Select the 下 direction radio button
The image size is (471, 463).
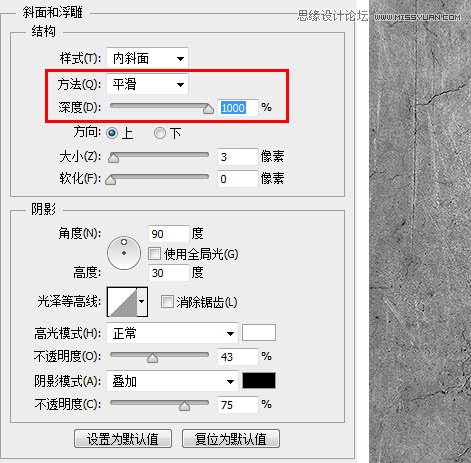[x=160, y=133]
